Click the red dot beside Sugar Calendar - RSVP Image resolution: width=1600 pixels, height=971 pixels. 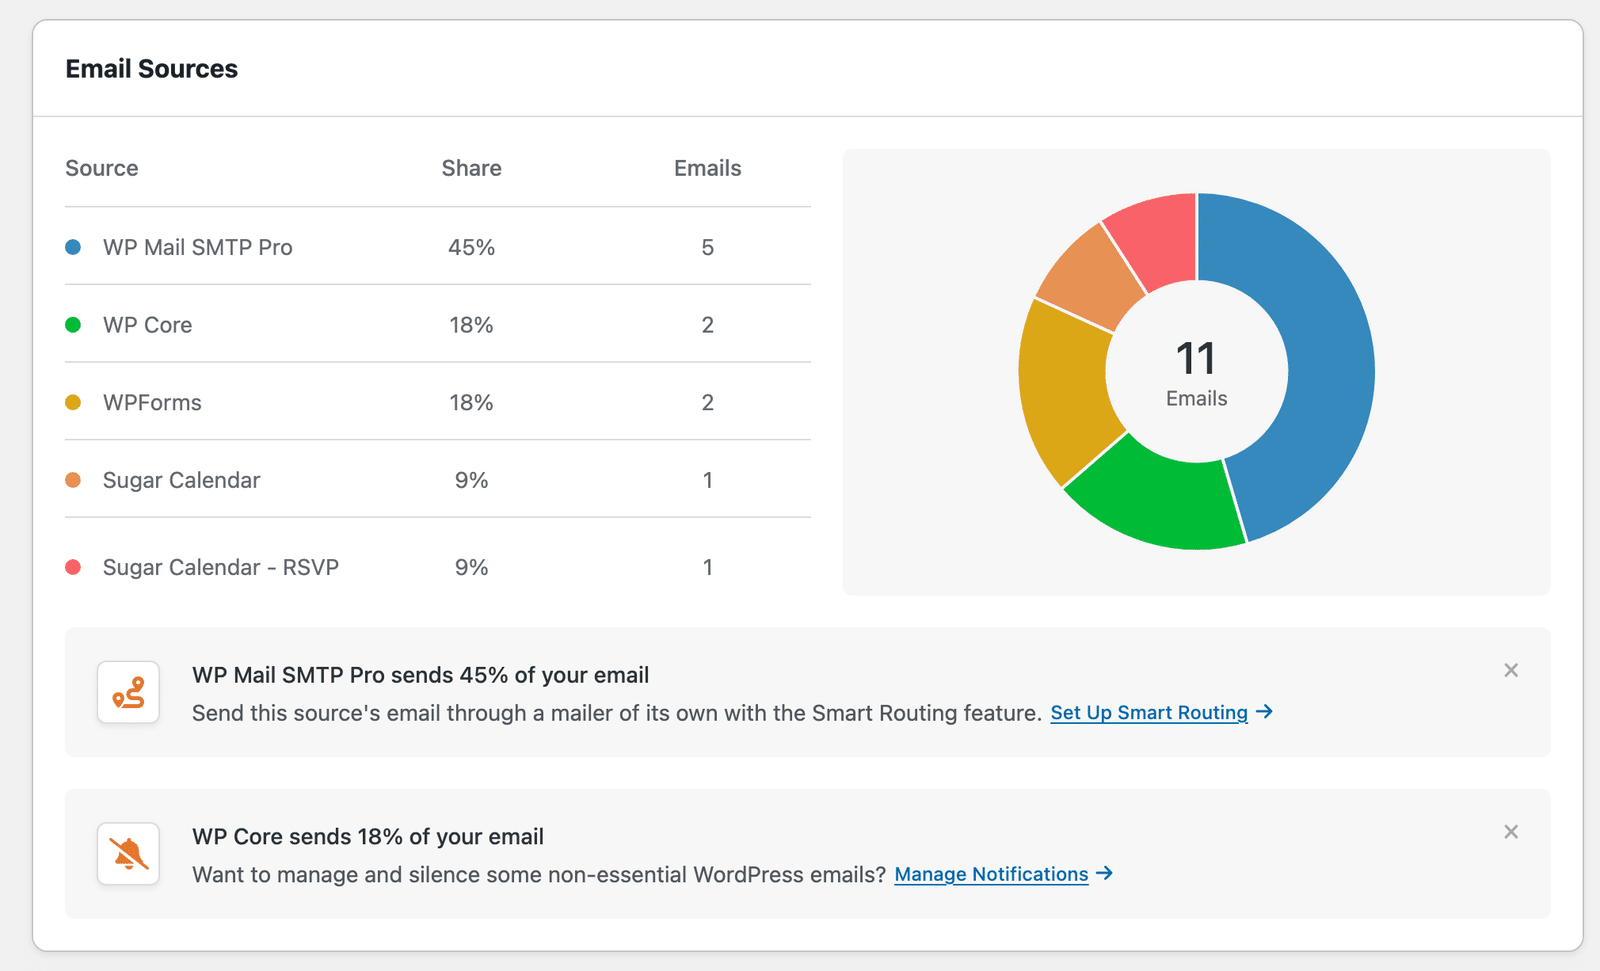[73, 567]
